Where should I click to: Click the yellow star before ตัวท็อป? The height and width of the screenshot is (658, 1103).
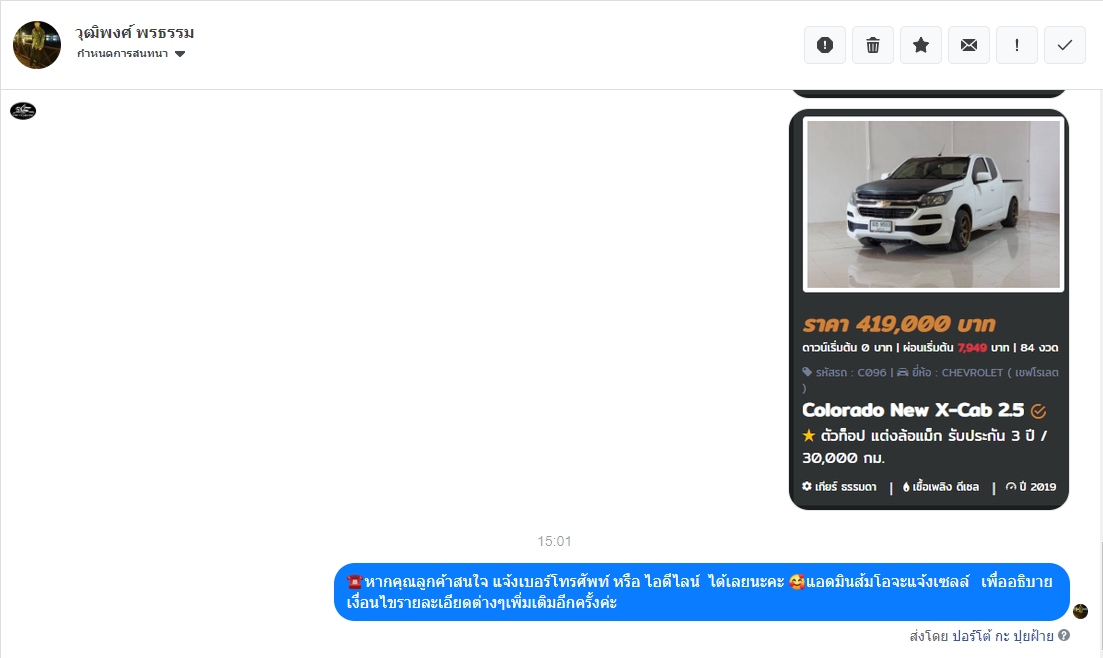pyautogui.click(x=809, y=436)
